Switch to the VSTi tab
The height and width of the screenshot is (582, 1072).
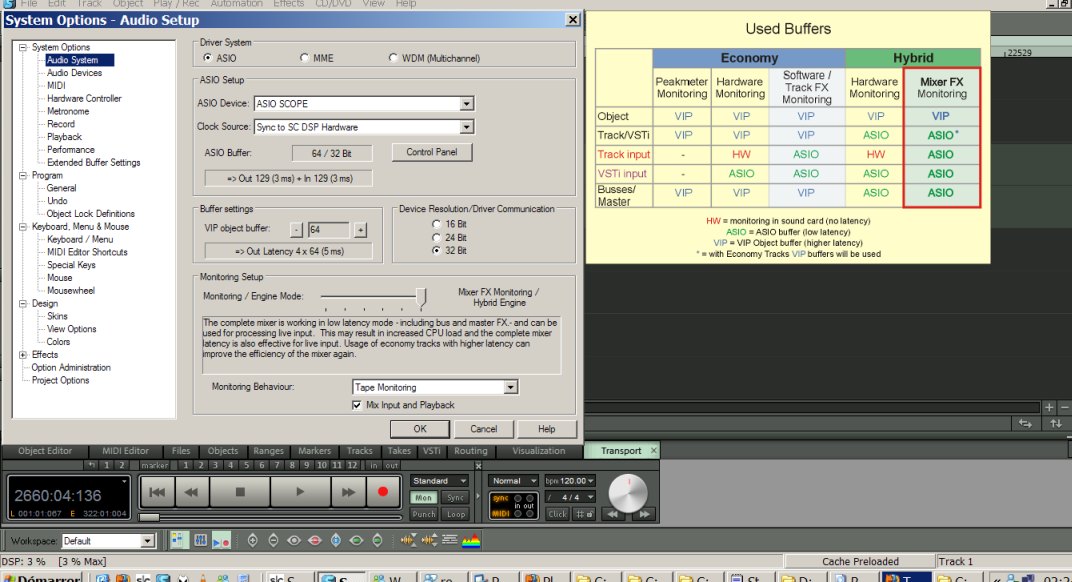coord(431,451)
